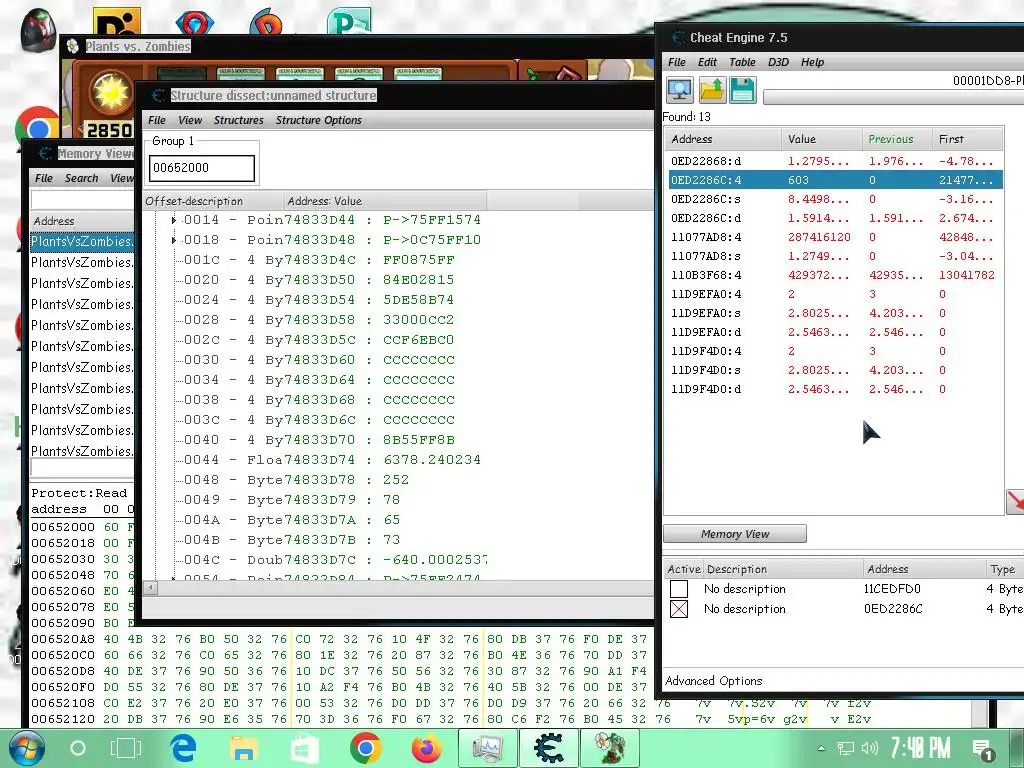Open Memory Viewer File menu
The width and height of the screenshot is (1024, 768).
[x=44, y=178]
